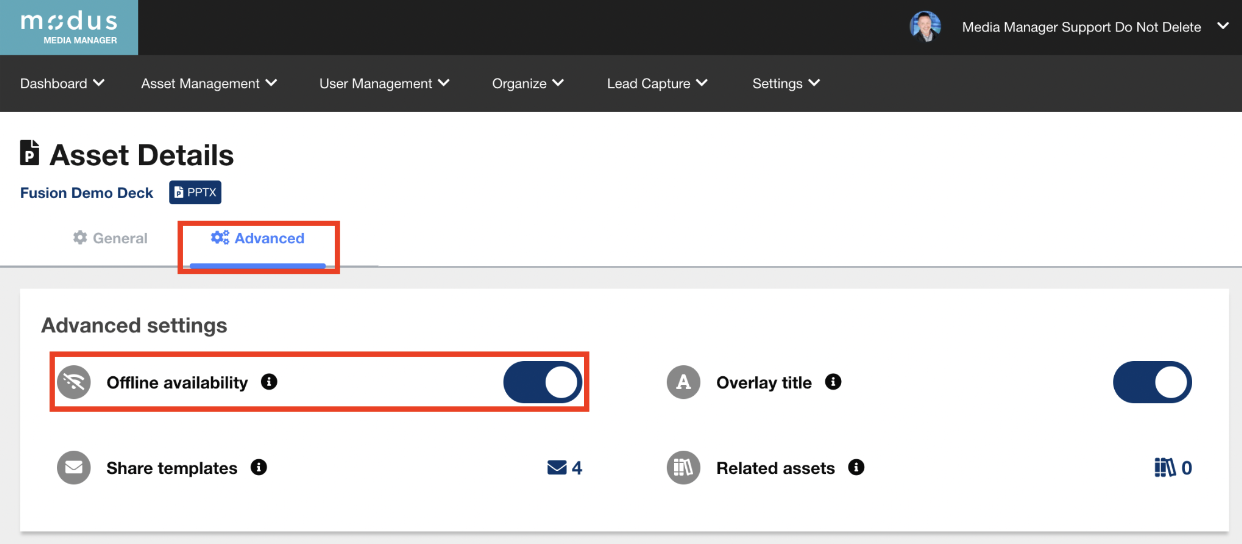The image size is (1242, 544).
Task: Click the Overlay title info icon
Action: tap(833, 382)
